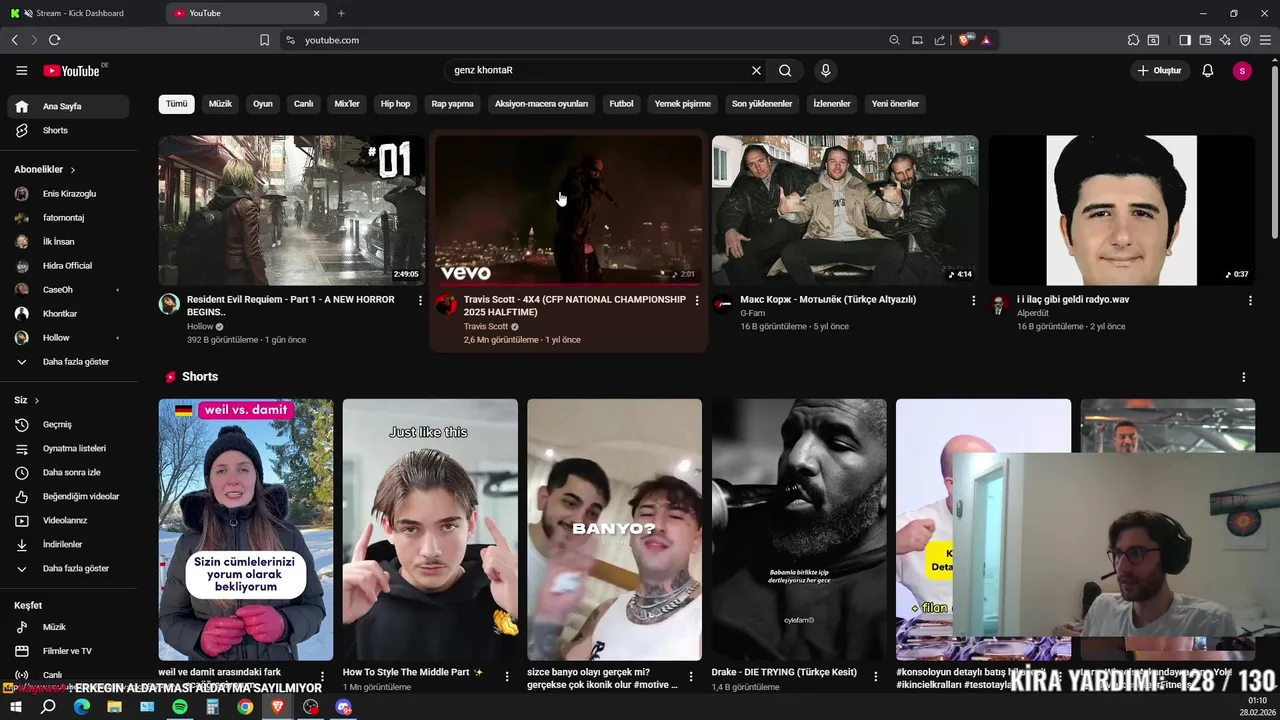Screen dimensions: 1280x720
Task: Open the notifications bell
Action: tap(1207, 70)
